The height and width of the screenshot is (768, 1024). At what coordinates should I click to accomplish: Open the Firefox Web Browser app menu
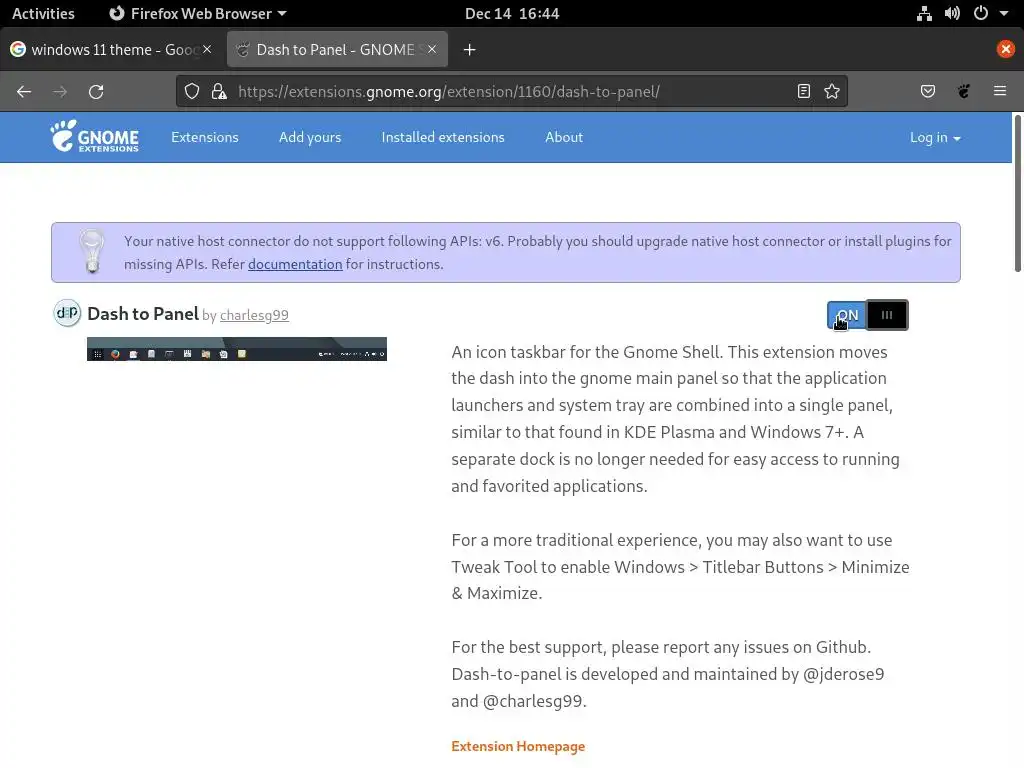coord(197,13)
